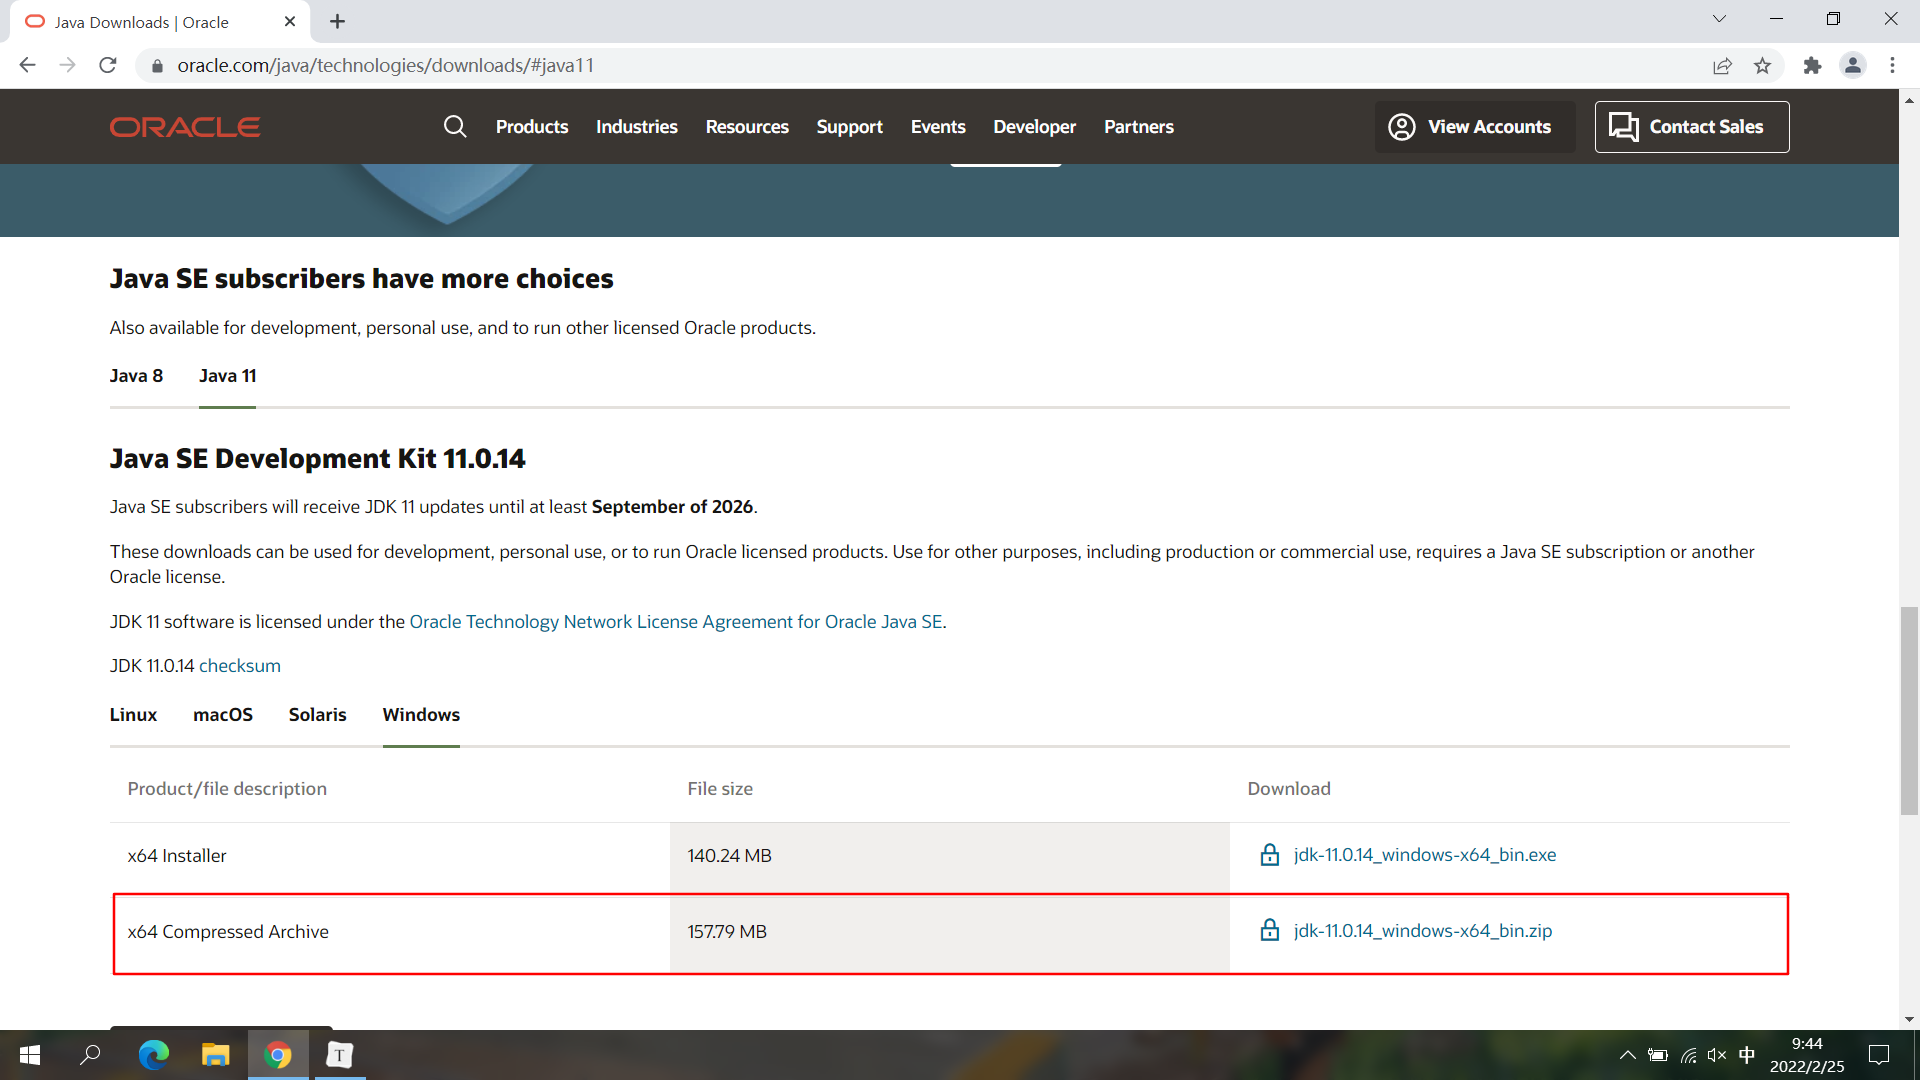Open the Support menu
Screen dimensions: 1920x1080
pyautogui.click(x=849, y=127)
